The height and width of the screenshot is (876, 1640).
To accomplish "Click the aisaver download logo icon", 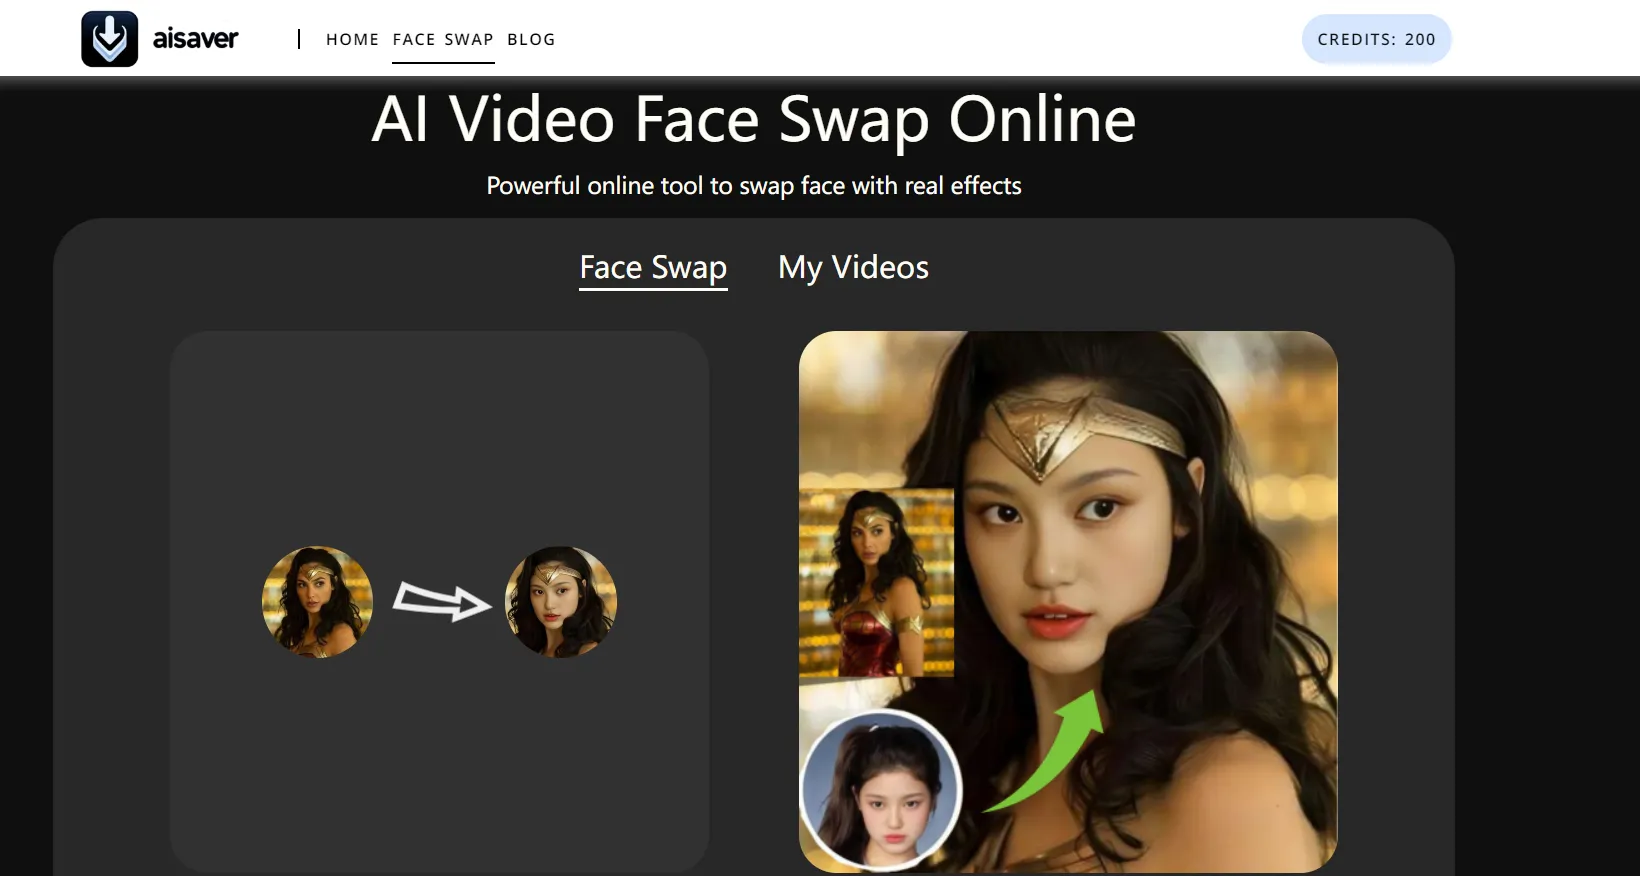I will pyautogui.click(x=110, y=39).
